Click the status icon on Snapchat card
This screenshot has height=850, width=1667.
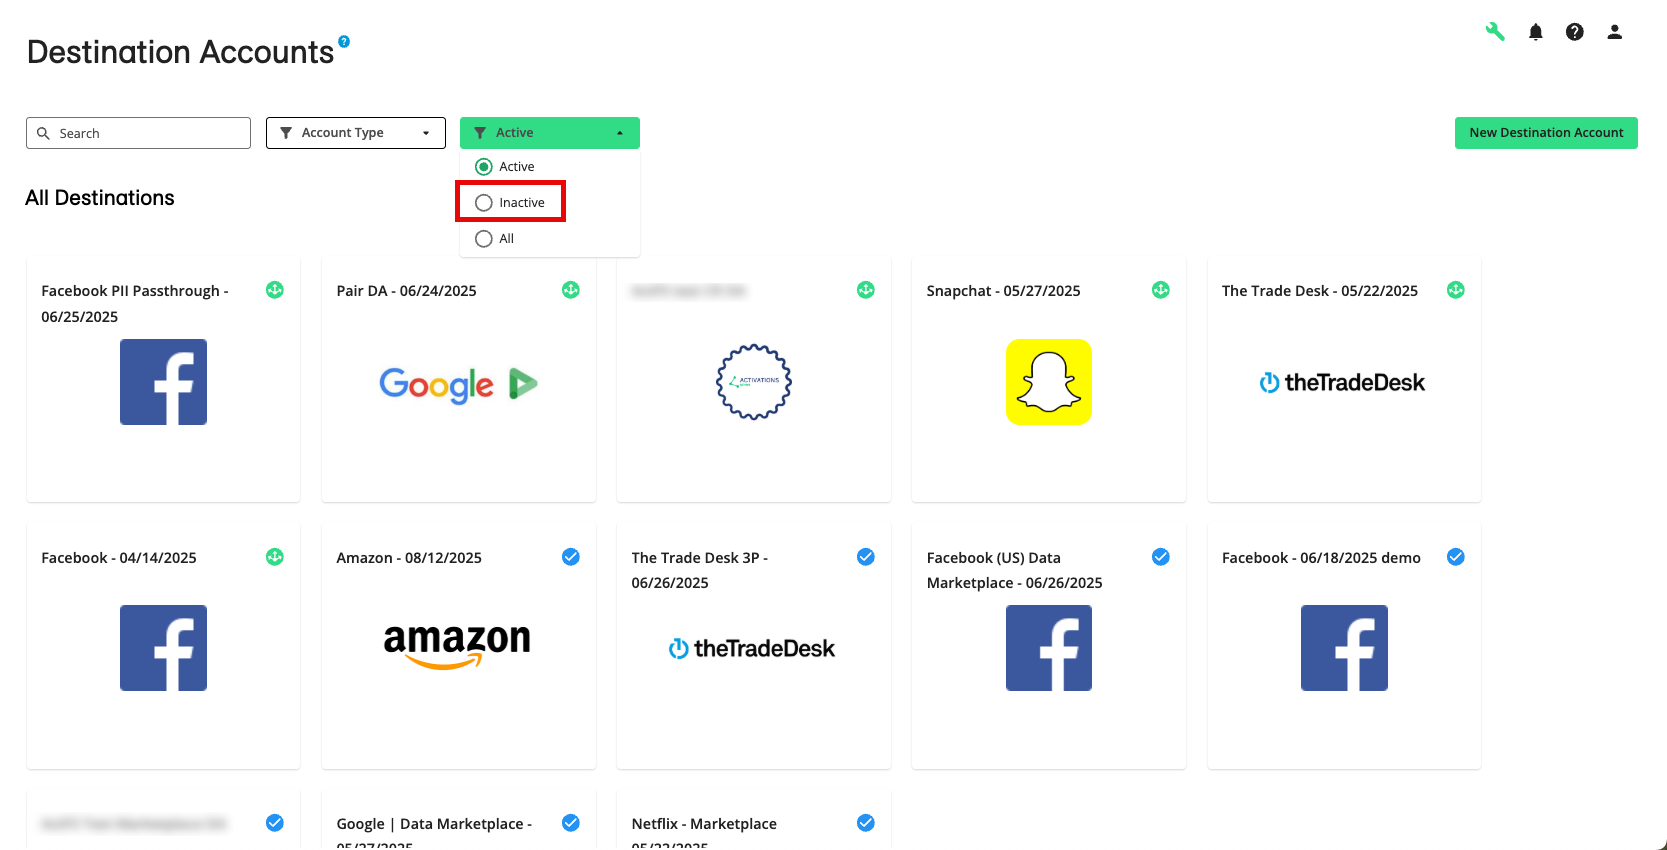(1161, 290)
